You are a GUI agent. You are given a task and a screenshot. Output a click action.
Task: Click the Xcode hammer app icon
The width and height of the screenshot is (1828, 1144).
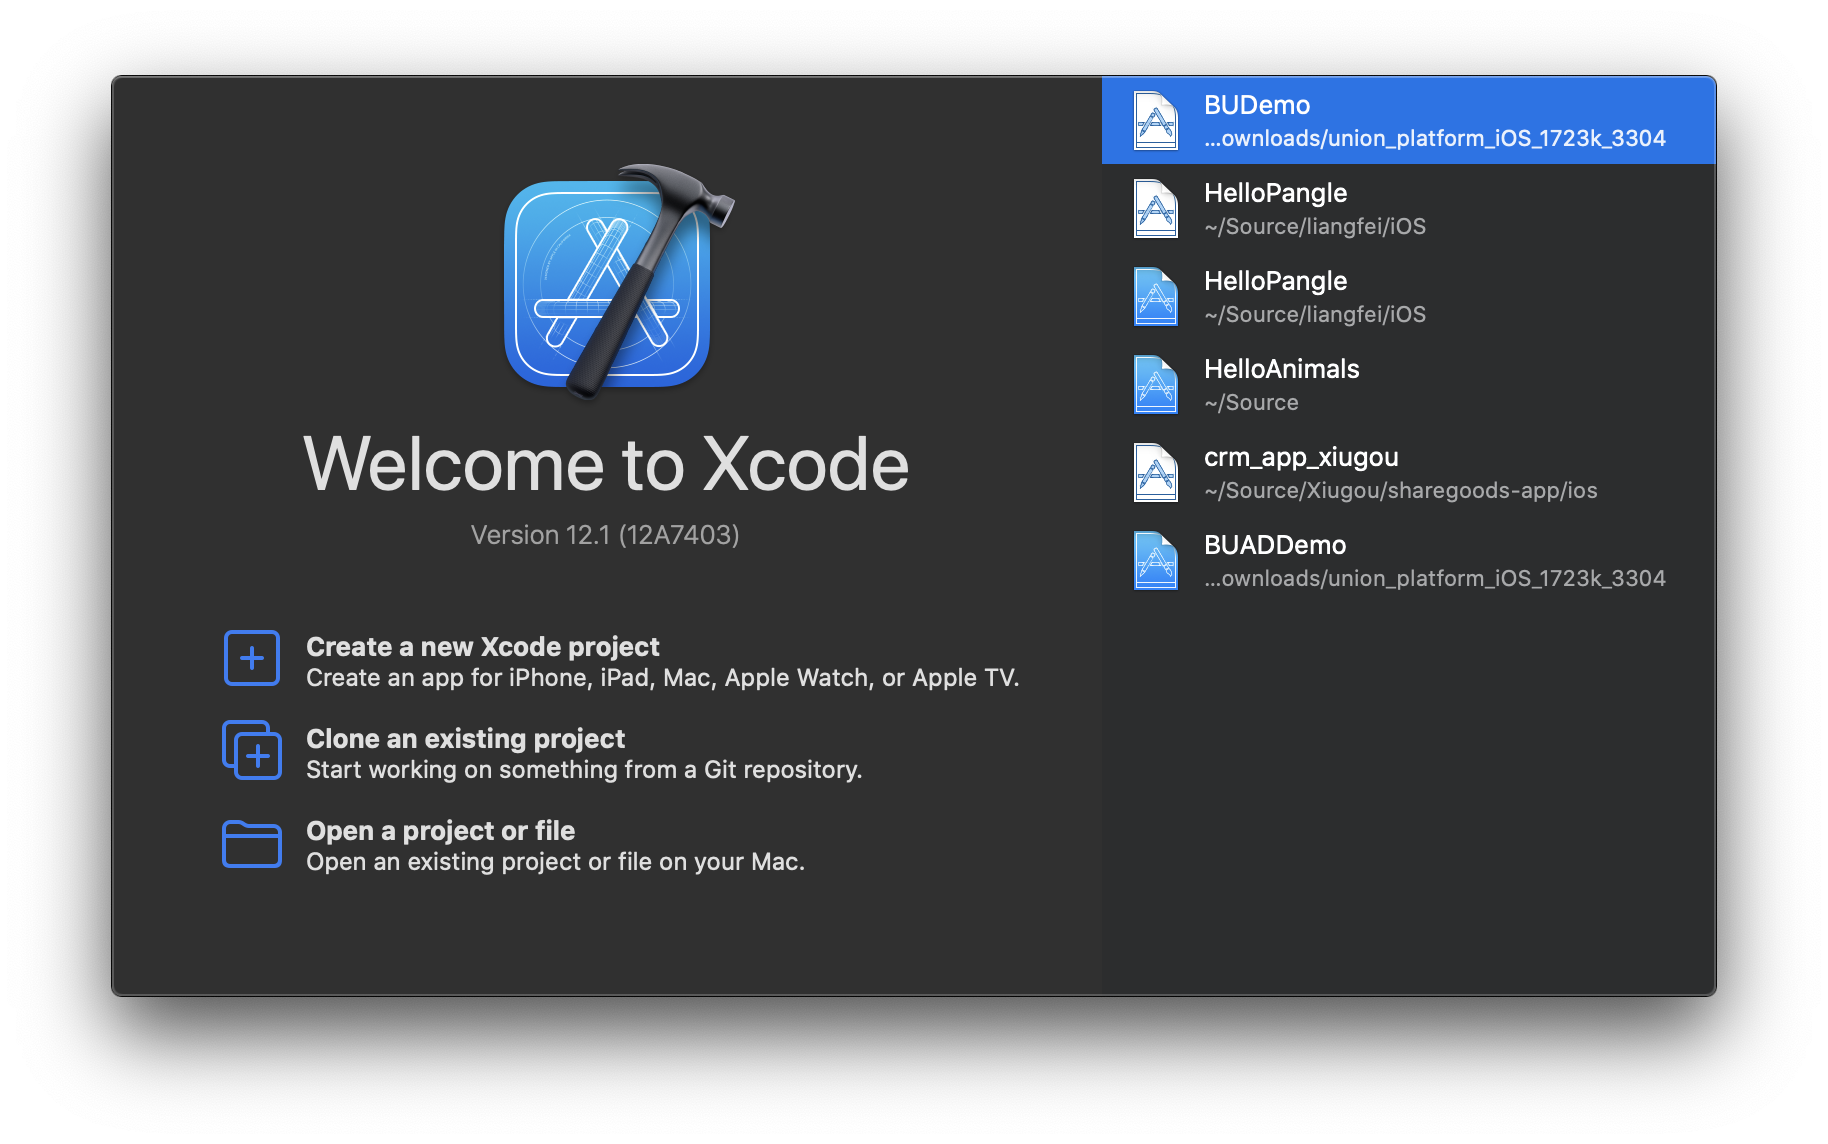tap(617, 280)
